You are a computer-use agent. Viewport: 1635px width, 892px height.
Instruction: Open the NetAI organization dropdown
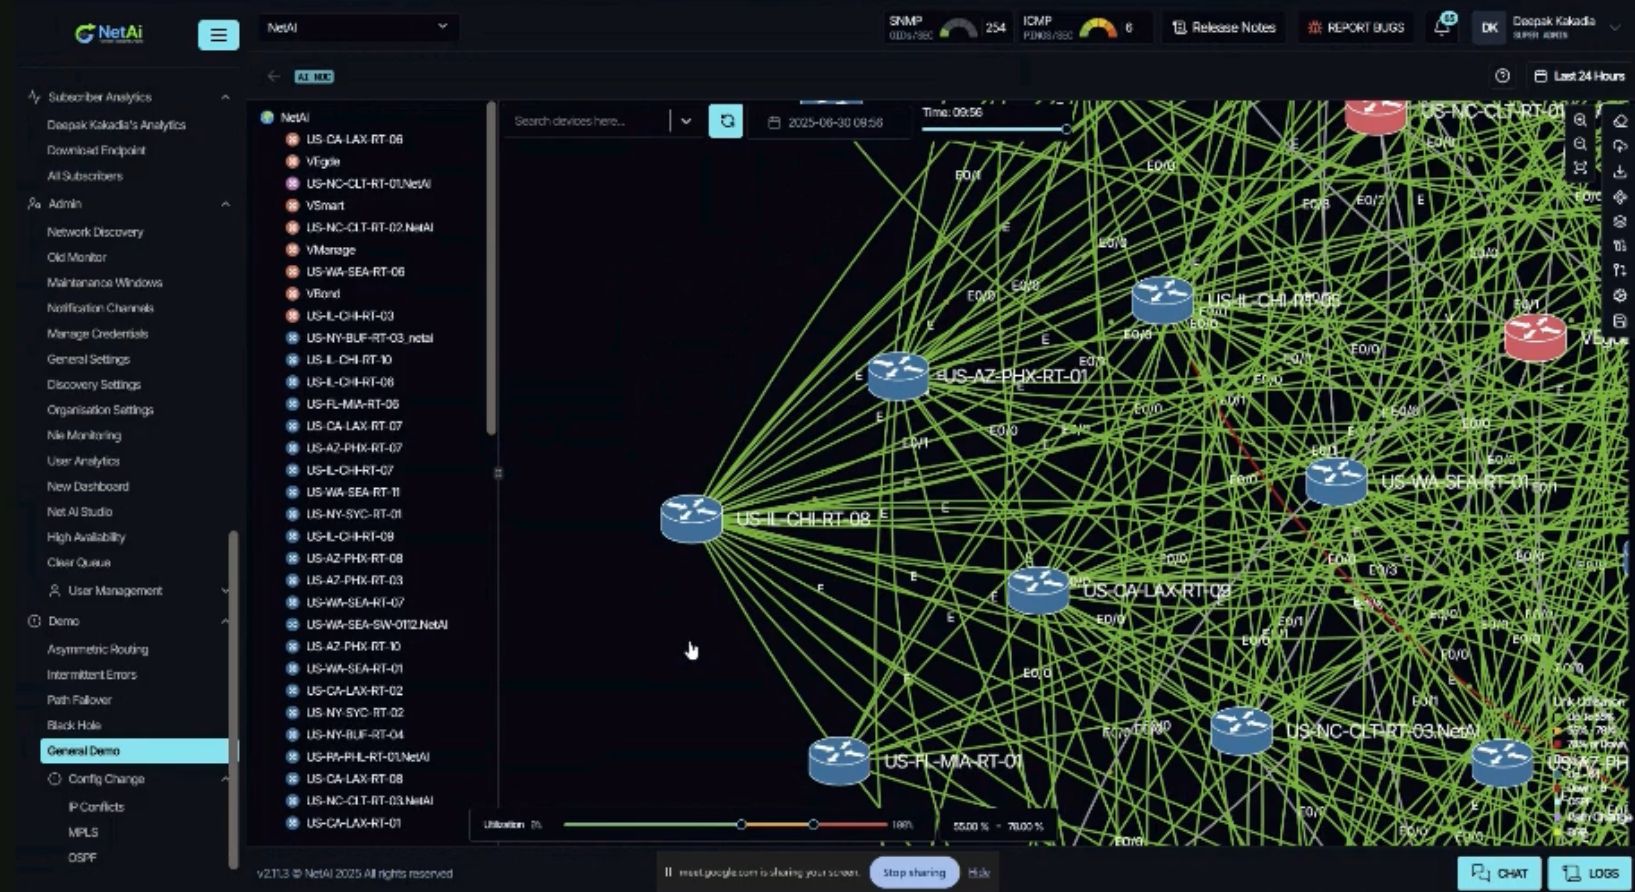click(x=358, y=27)
